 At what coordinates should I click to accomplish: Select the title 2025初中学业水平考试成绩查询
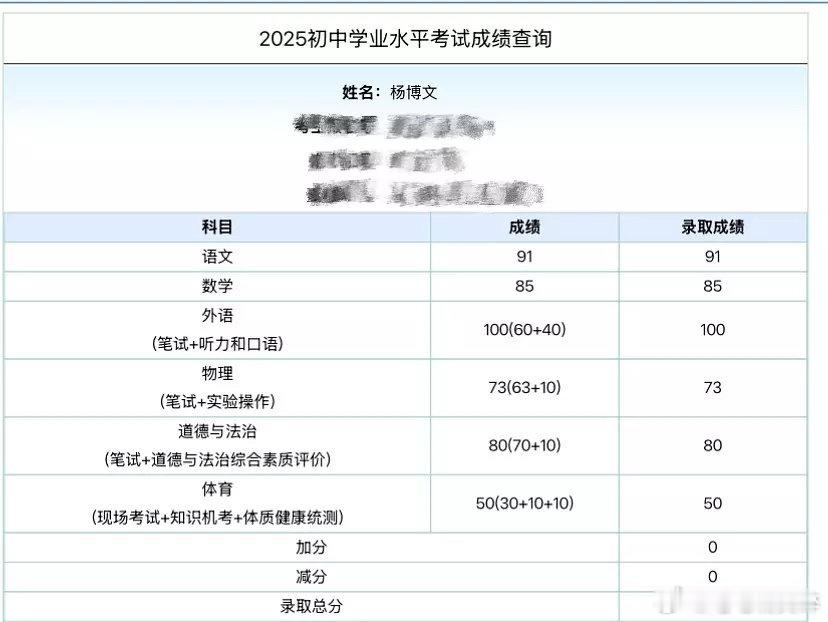(406, 39)
